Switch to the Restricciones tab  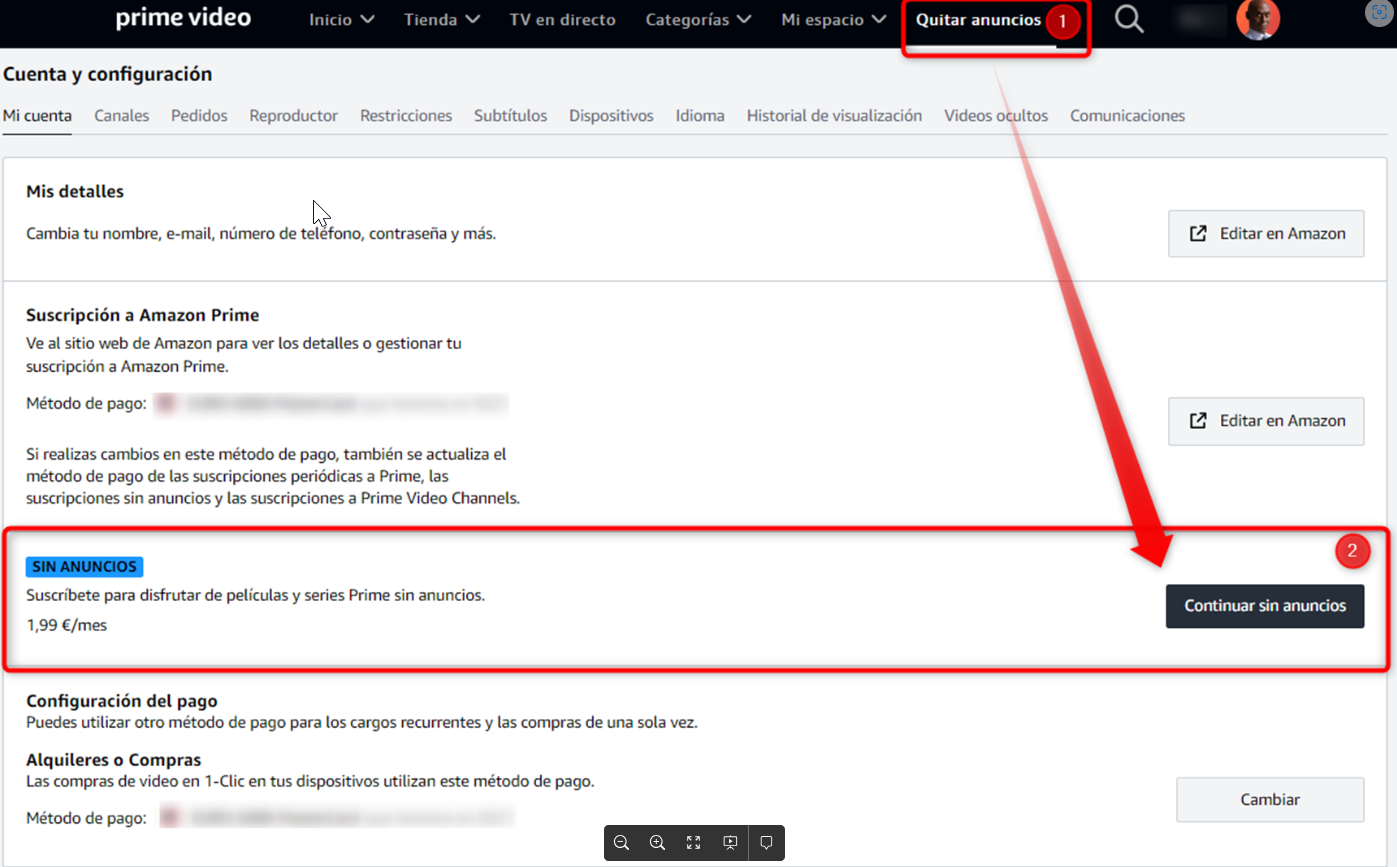(x=406, y=116)
